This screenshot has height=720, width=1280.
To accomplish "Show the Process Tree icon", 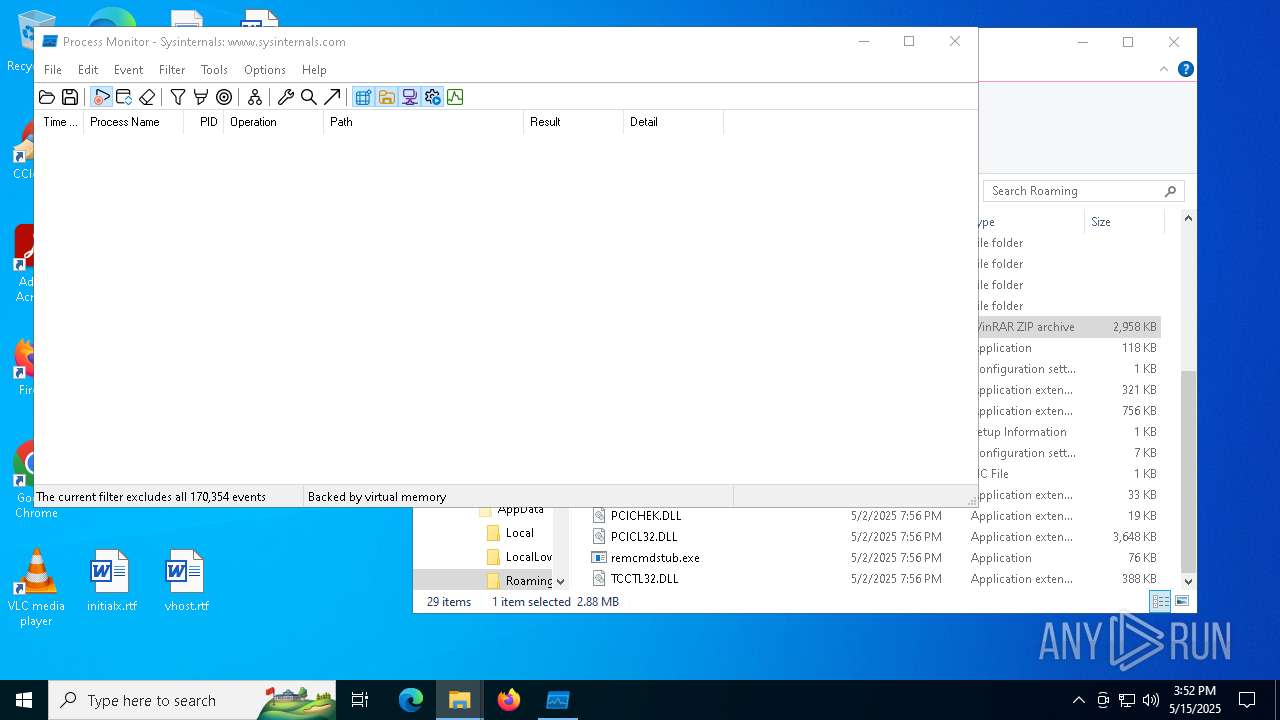I will point(255,97).
